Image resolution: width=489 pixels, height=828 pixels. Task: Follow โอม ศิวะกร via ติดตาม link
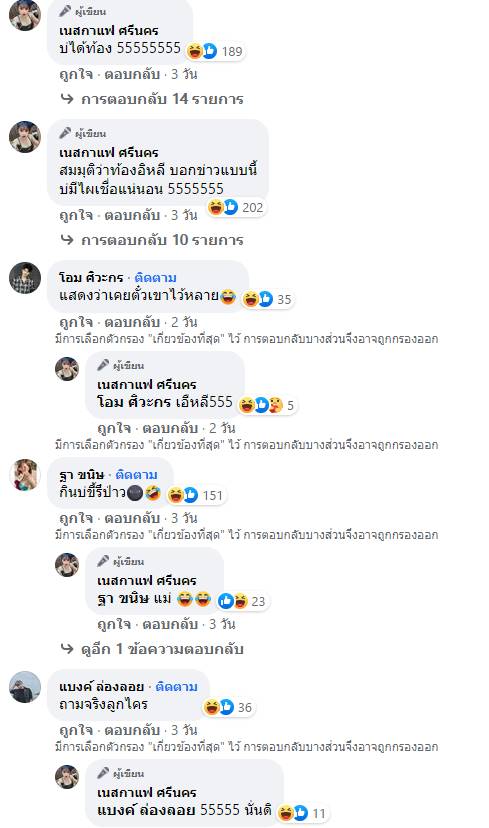click(x=155, y=278)
